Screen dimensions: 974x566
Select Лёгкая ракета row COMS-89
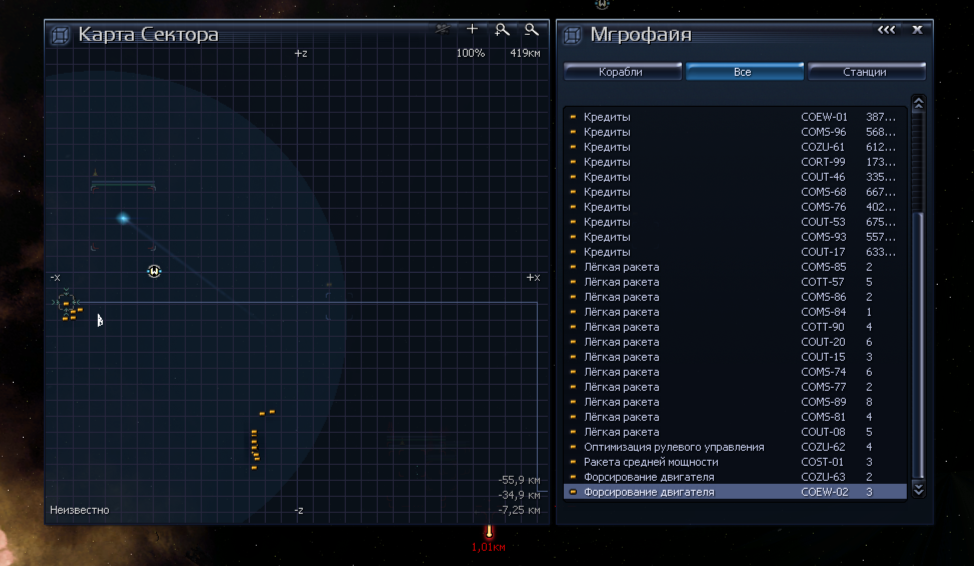tap(735, 401)
